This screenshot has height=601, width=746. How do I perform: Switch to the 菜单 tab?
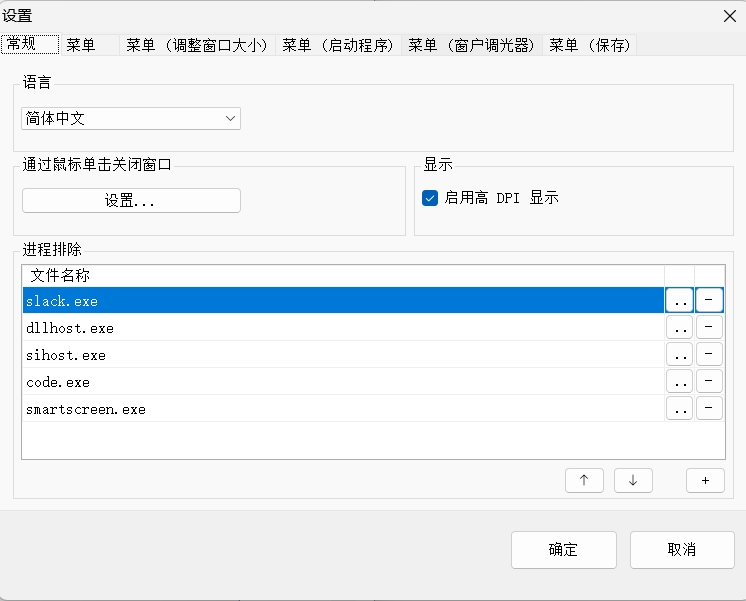81,45
